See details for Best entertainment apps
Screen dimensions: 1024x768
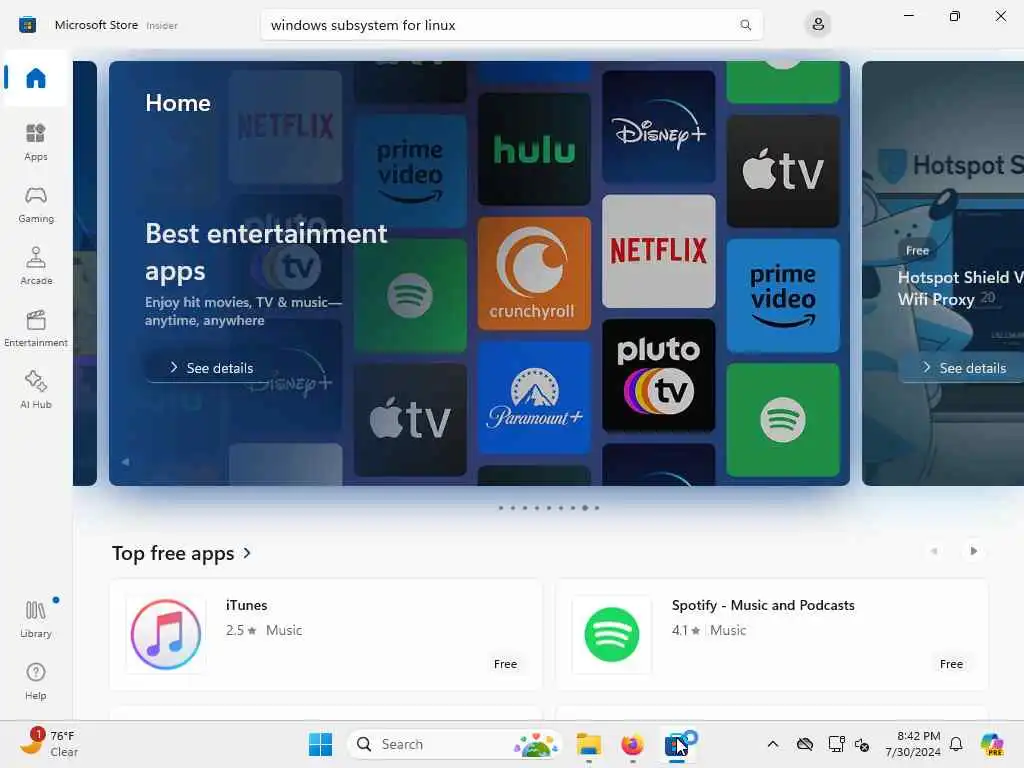[212, 368]
